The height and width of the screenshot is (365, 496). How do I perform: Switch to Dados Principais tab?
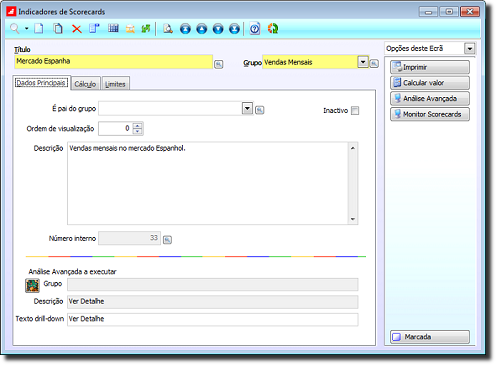click(x=42, y=83)
